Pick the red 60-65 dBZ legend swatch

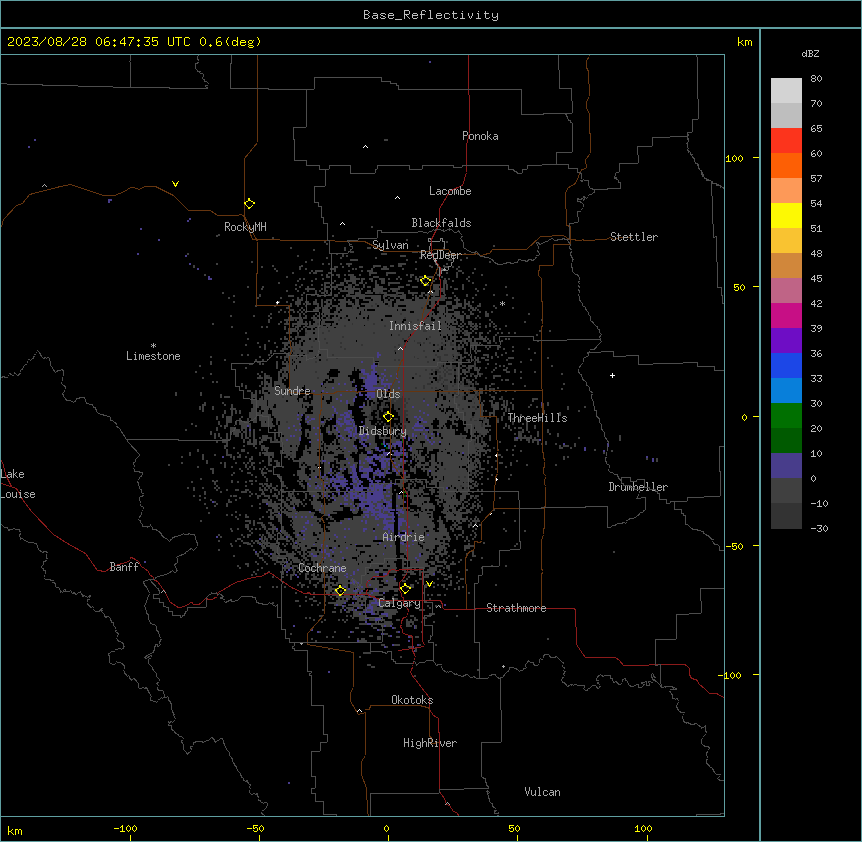click(x=786, y=141)
